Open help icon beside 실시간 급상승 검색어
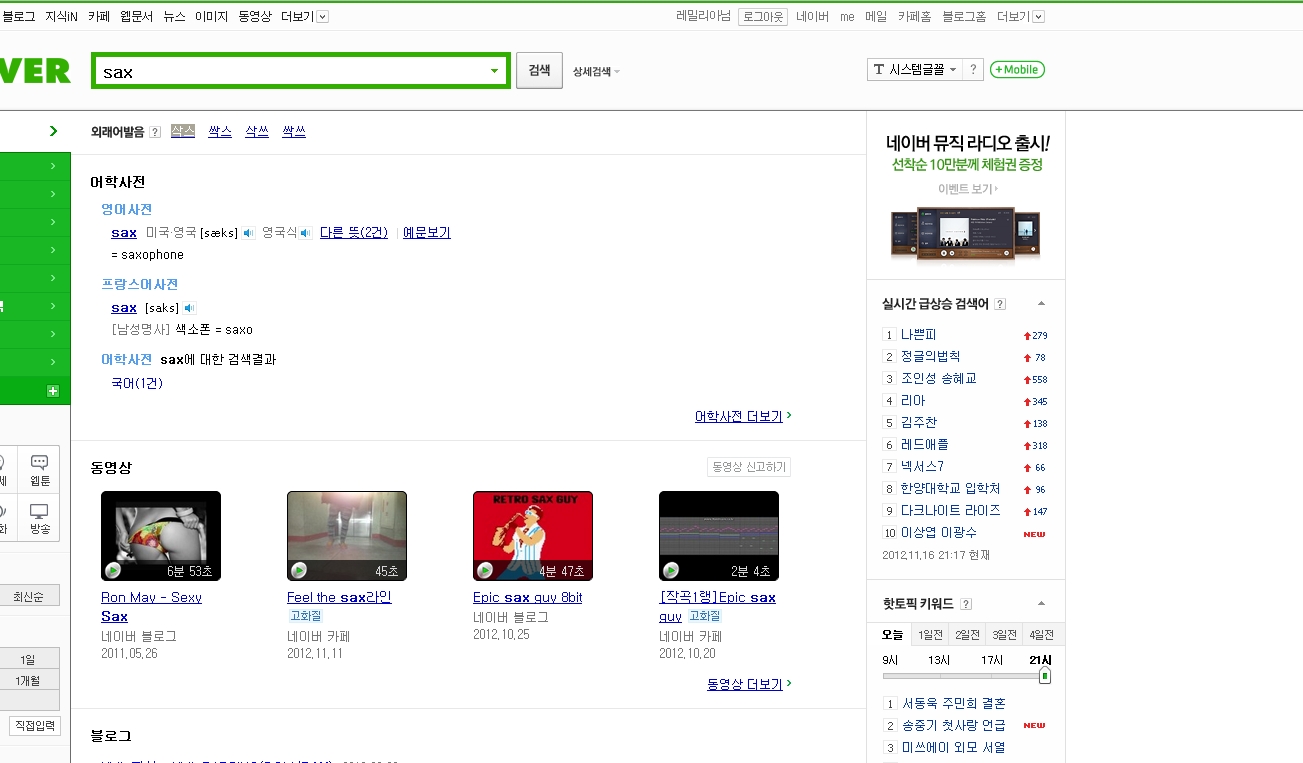1303x763 pixels. (x=1000, y=304)
